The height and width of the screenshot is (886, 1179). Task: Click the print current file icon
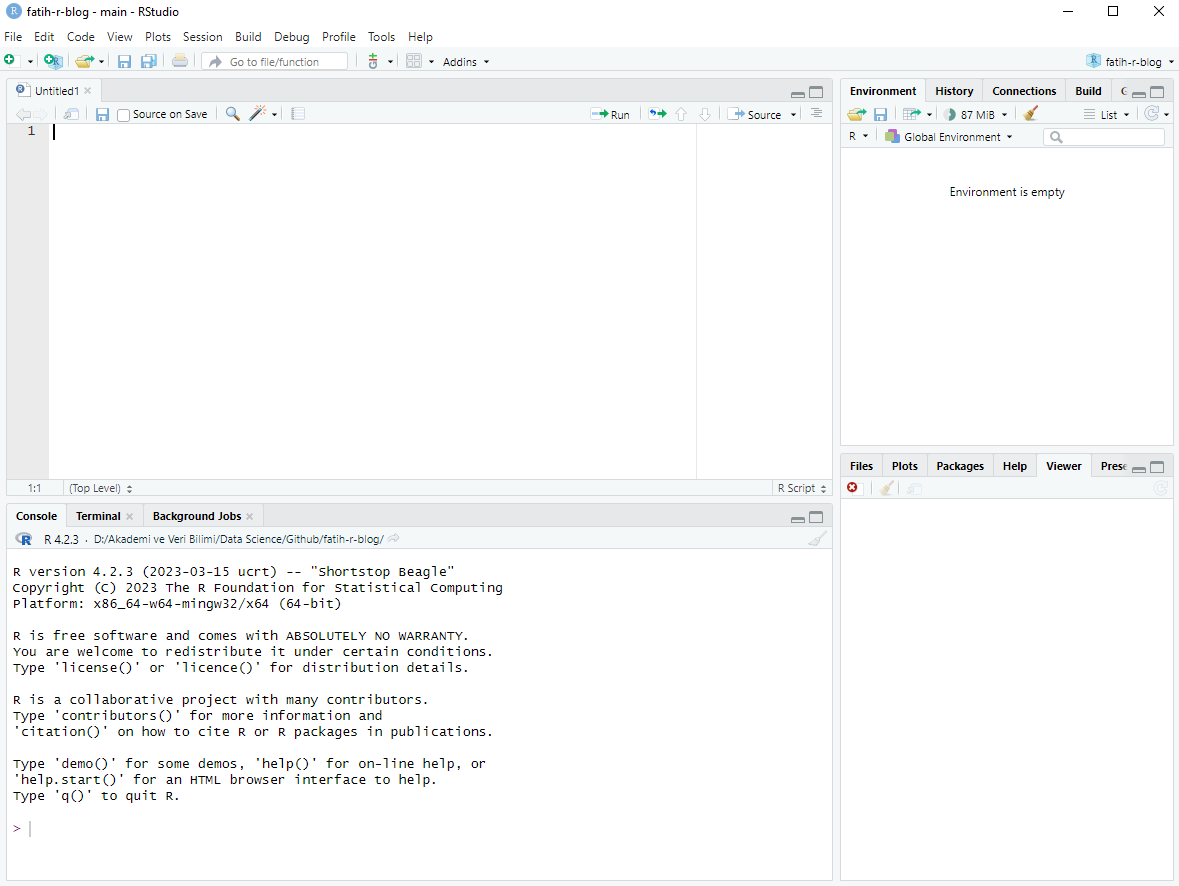[x=179, y=61]
